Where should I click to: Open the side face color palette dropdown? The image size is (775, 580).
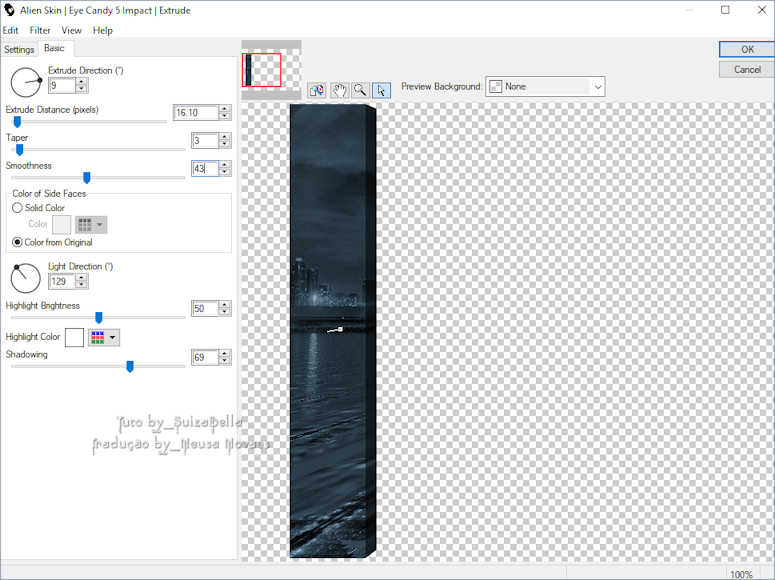(91, 225)
